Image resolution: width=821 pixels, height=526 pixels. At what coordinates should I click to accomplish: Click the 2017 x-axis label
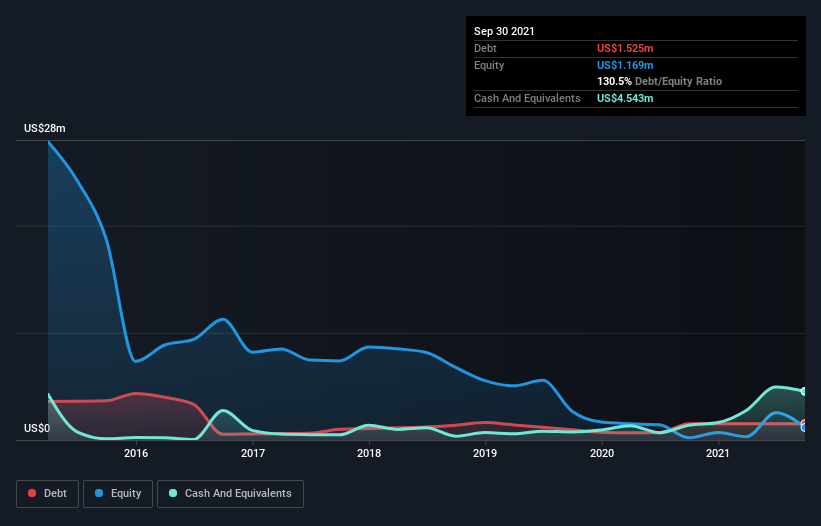(252, 453)
